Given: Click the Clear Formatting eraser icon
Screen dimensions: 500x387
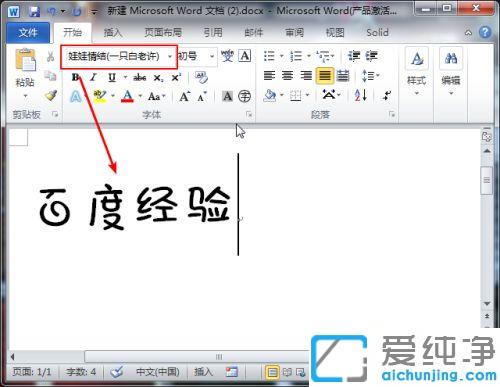Looking at the screenshot, I should [201, 77].
